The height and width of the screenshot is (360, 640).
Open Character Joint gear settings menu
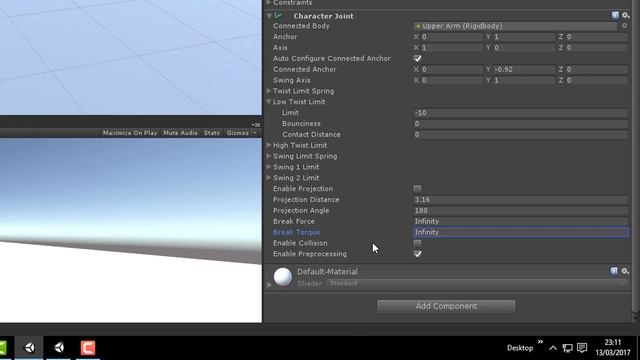click(625, 16)
